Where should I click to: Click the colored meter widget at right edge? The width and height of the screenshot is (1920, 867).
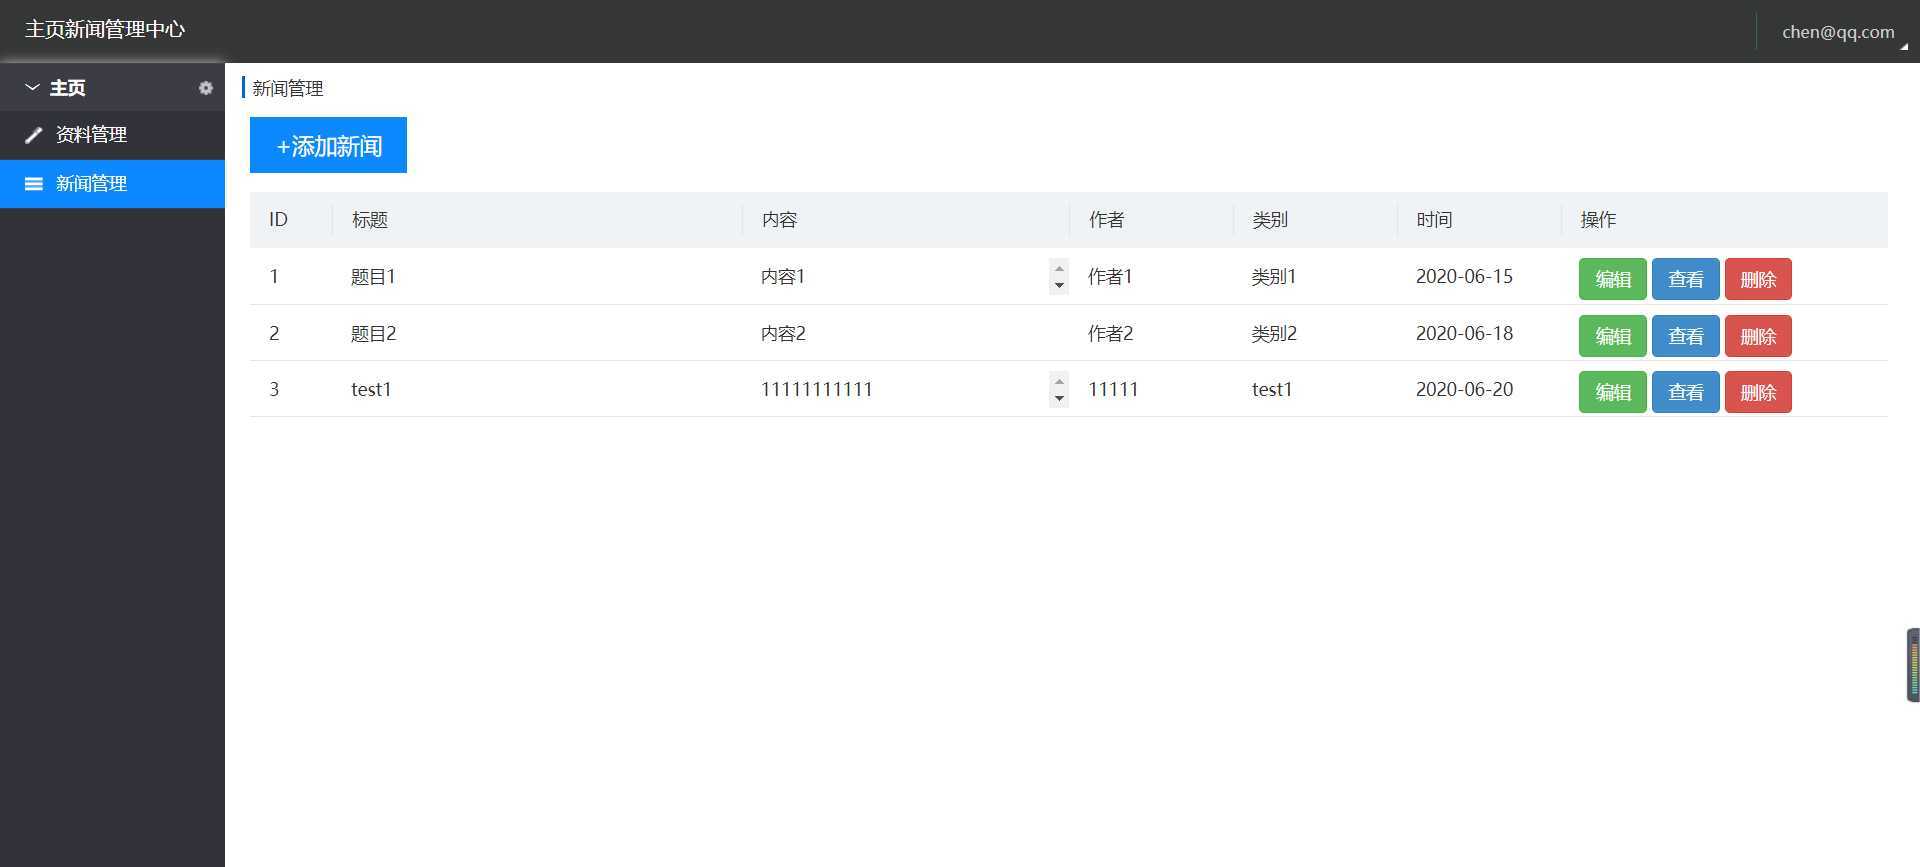click(x=1913, y=665)
